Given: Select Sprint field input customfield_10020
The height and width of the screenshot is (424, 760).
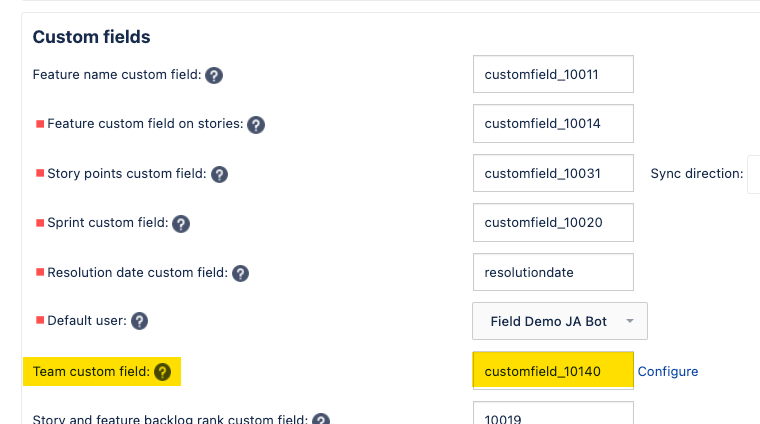Looking at the screenshot, I should pos(553,222).
